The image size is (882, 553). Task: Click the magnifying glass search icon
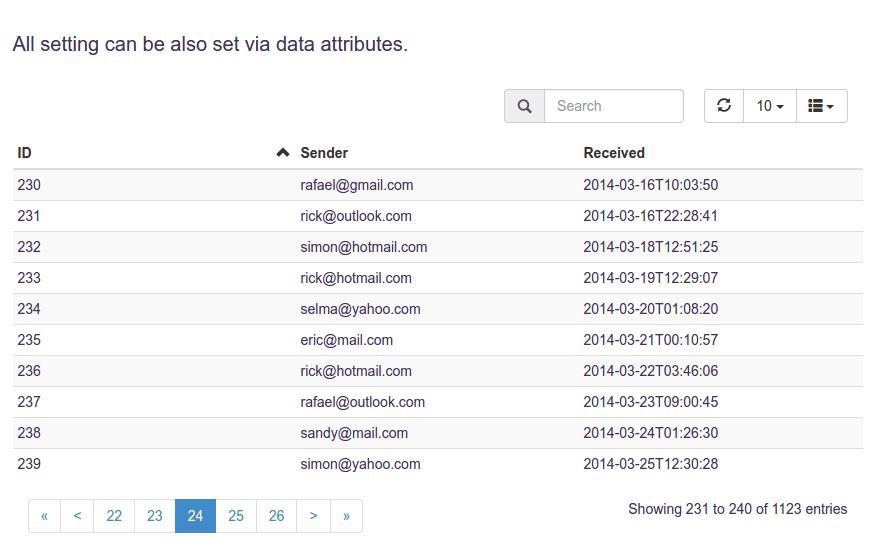[x=524, y=106]
